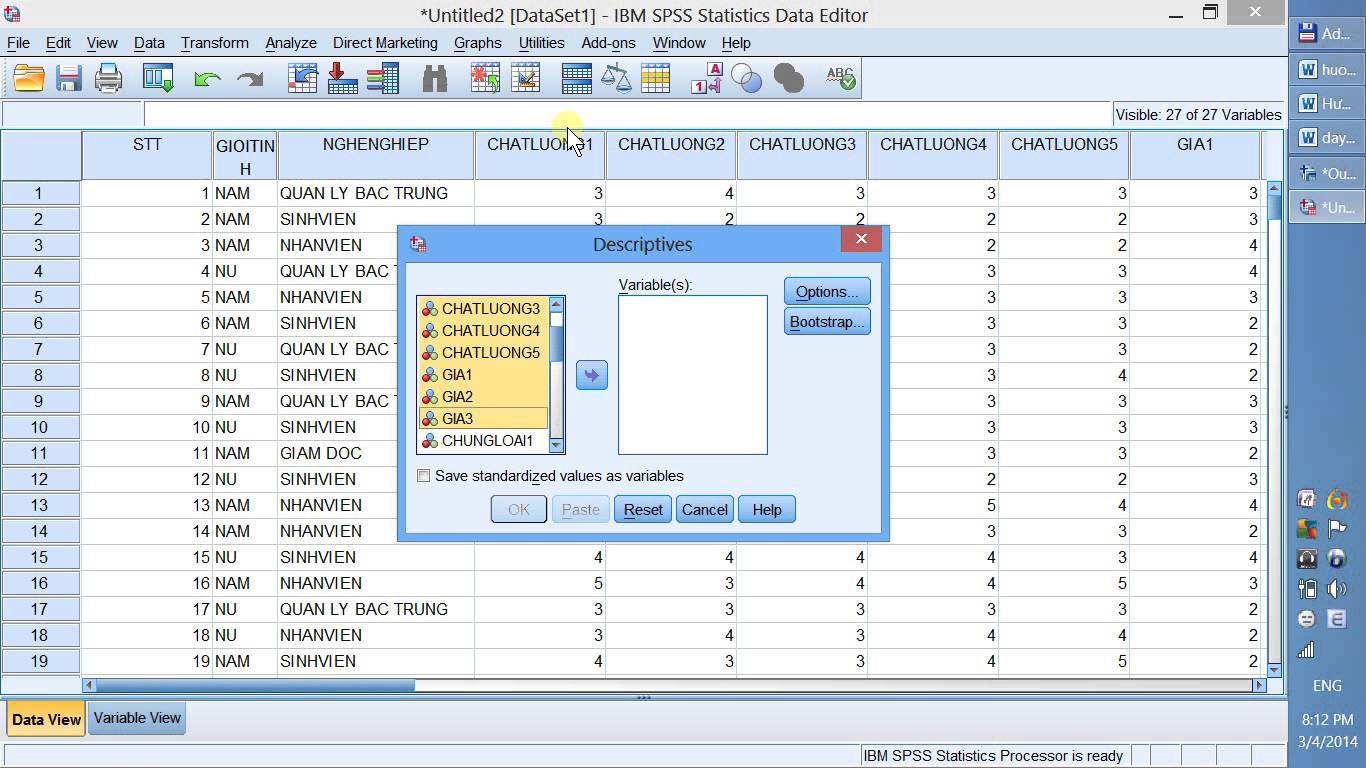The height and width of the screenshot is (768, 1366).
Task: Click the ENG language indicator
Action: [1327, 686]
